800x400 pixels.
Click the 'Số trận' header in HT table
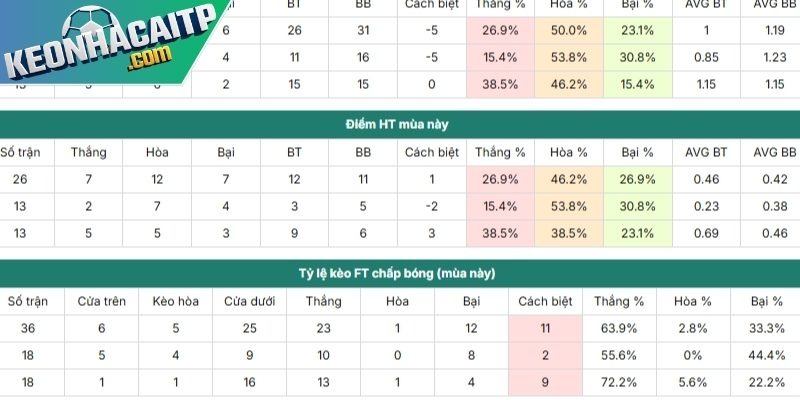click(20, 153)
